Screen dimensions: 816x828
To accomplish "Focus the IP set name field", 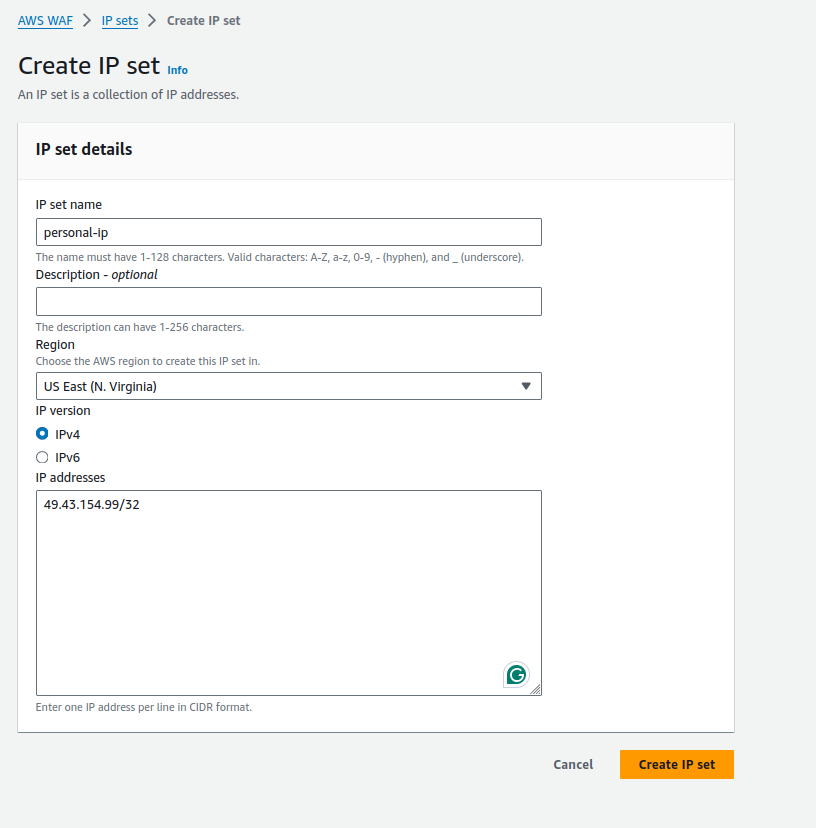I will (x=288, y=232).
